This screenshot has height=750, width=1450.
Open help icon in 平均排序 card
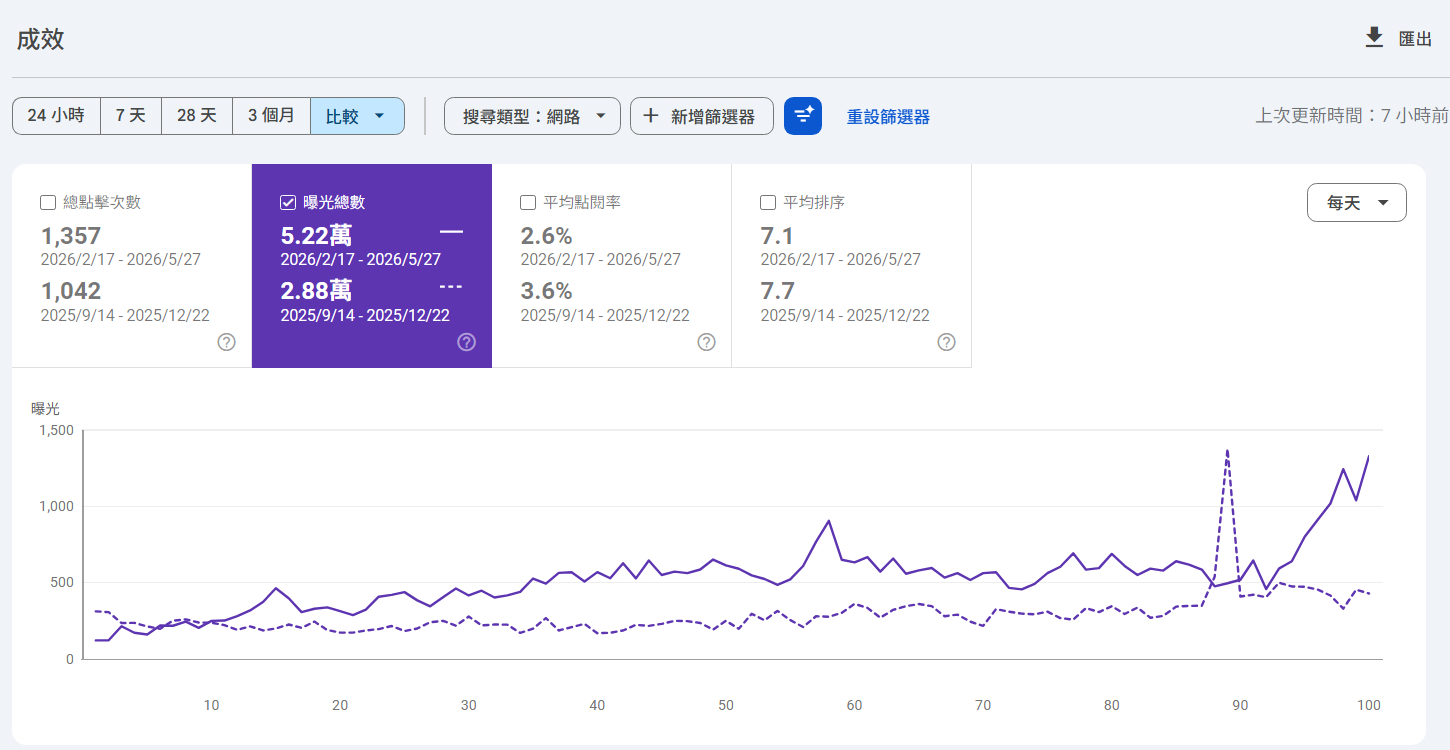[x=947, y=342]
